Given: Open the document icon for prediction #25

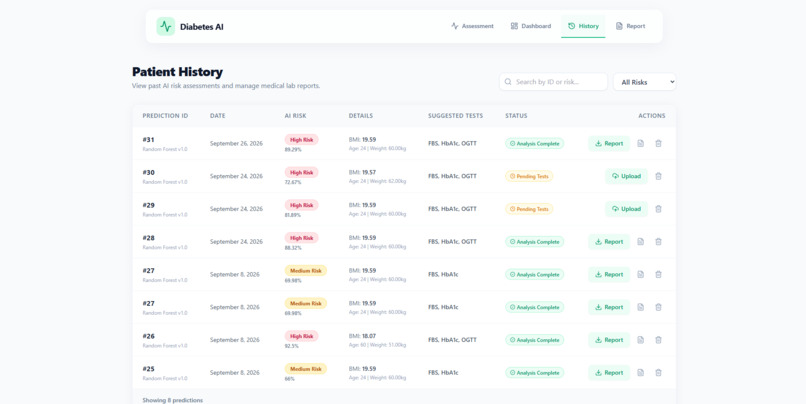Looking at the screenshot, I should 640,373.
